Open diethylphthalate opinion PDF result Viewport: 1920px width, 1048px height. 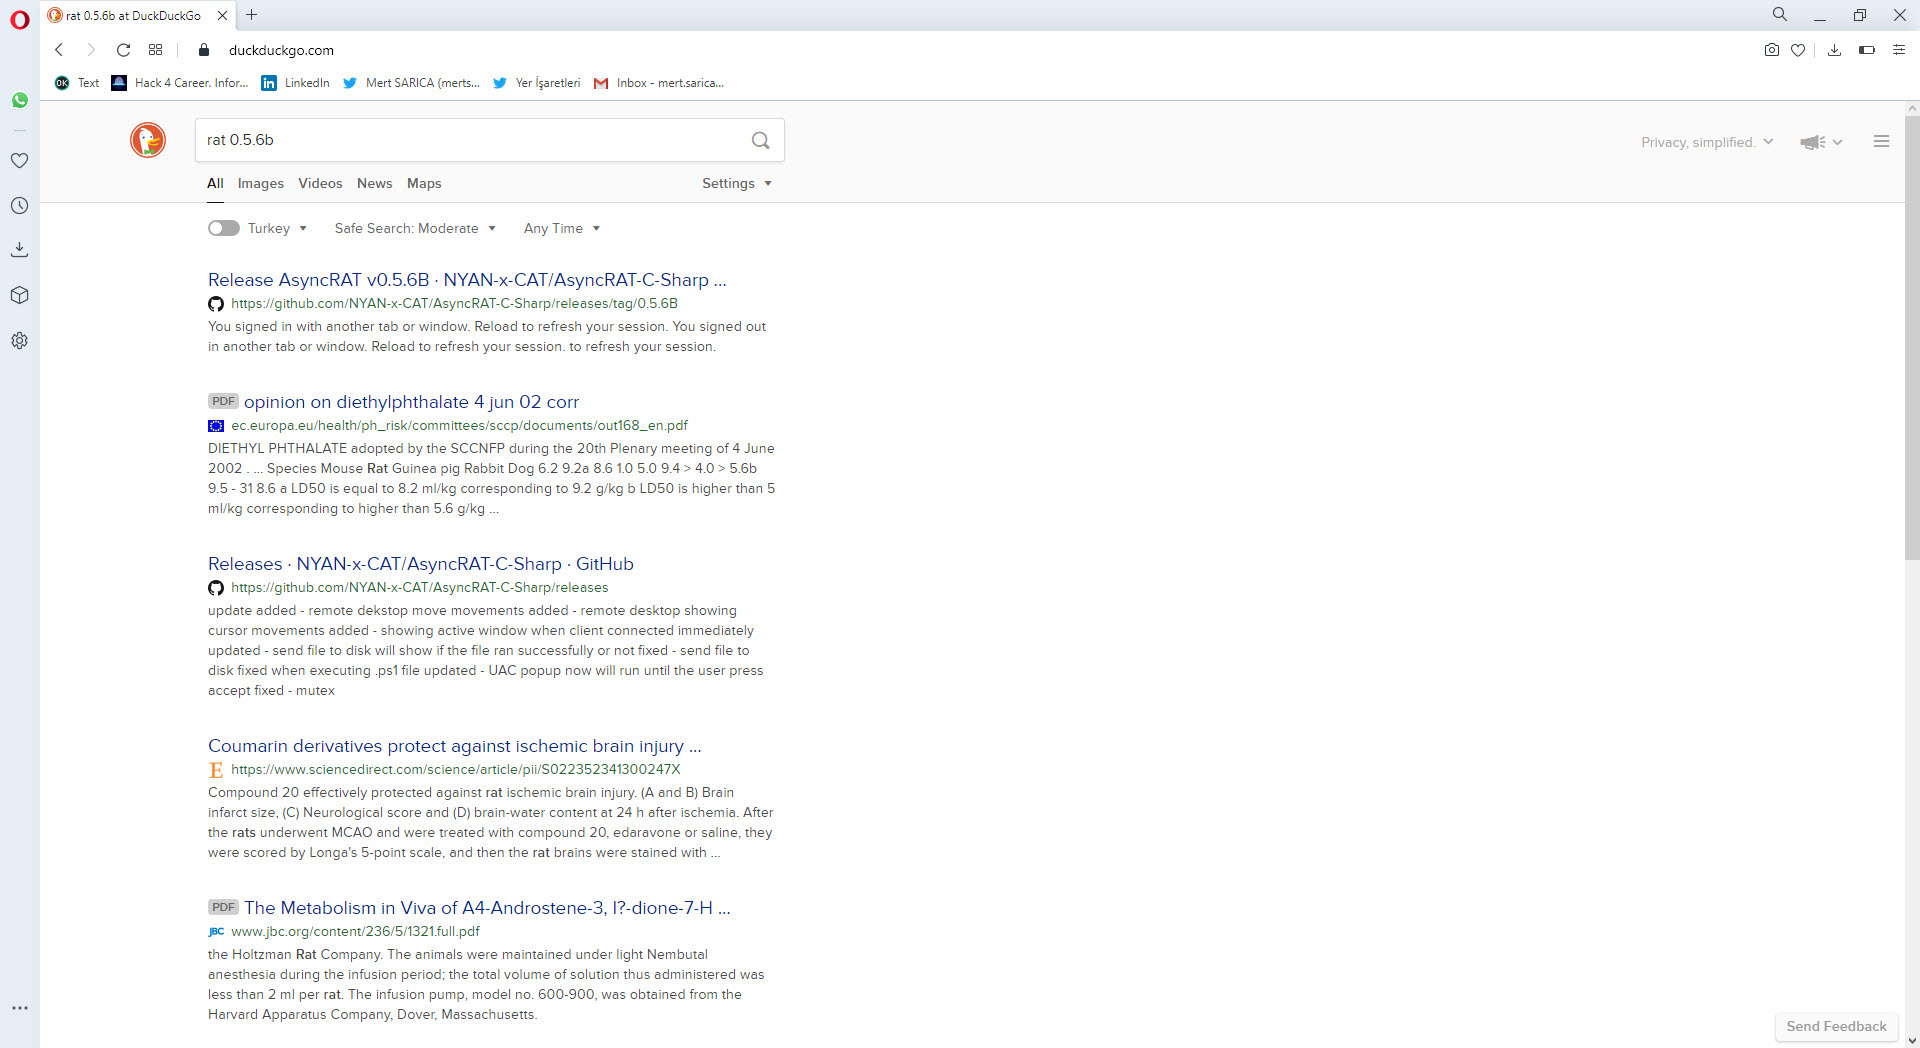point(411,402)
